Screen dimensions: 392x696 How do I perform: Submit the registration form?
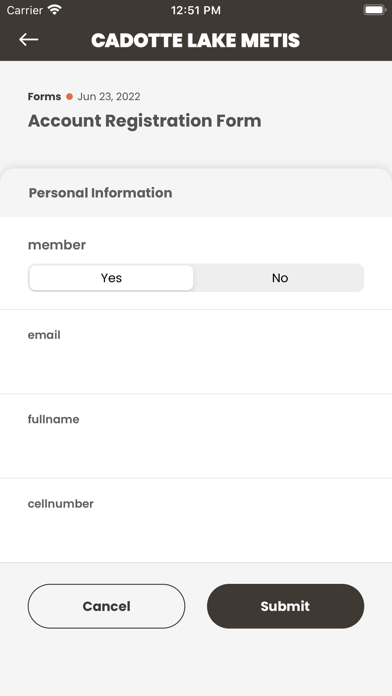pyautogui.click(x=285, y=606)
